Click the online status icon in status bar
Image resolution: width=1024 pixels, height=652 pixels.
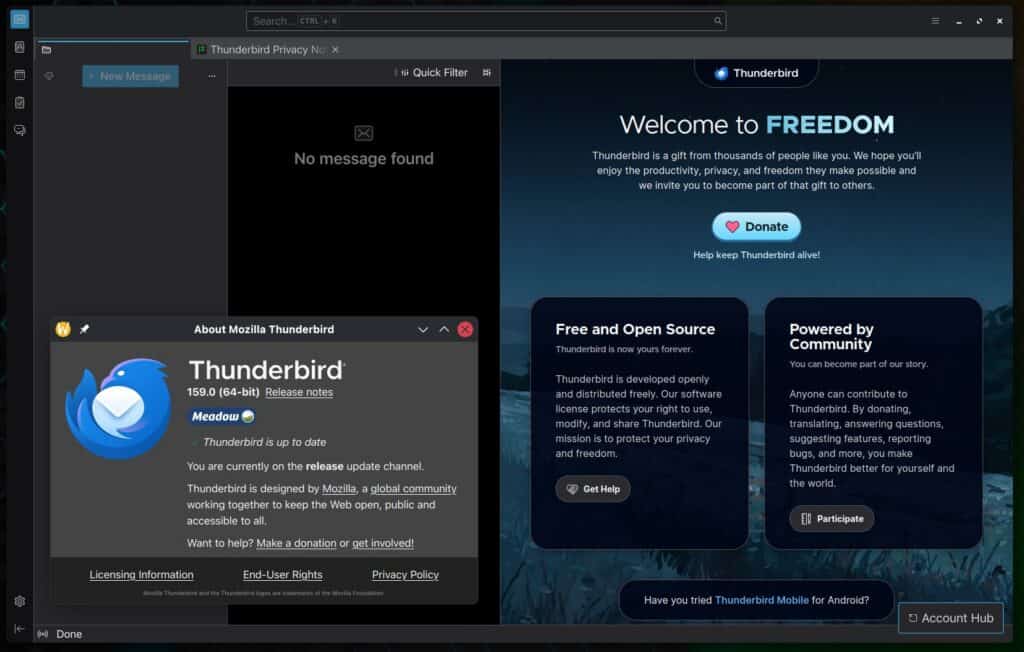pyautogui.click(x=43, y=634)
